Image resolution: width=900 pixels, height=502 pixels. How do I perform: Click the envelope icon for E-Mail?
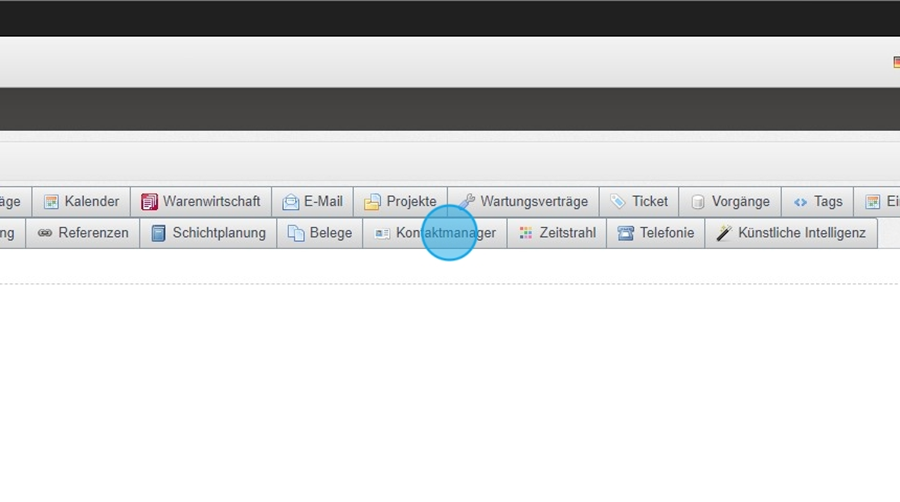tap(291, 202)
